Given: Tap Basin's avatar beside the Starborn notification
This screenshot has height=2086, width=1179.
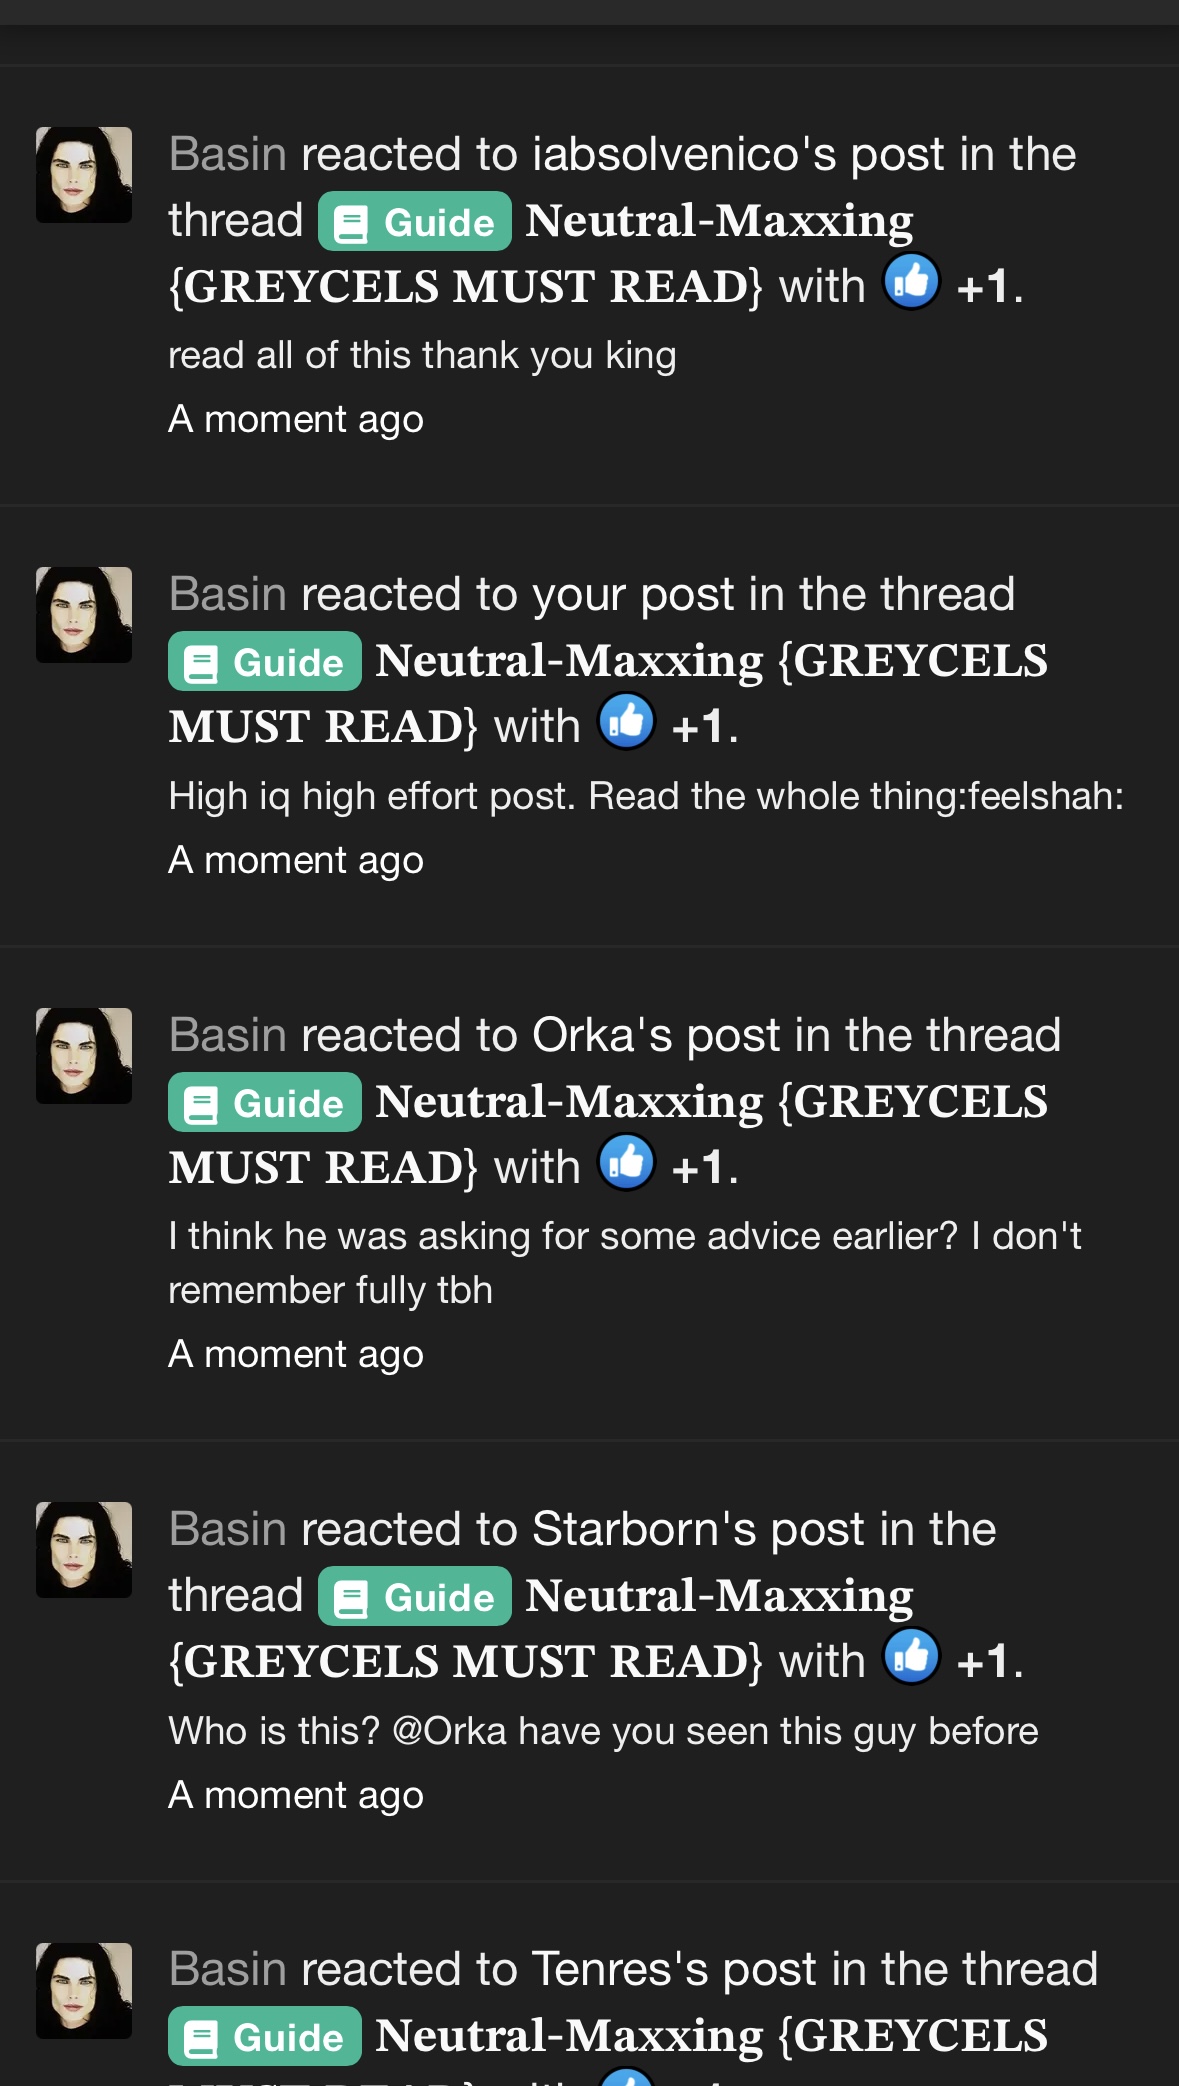Looking at the screenshot, I should [84, 1550].
